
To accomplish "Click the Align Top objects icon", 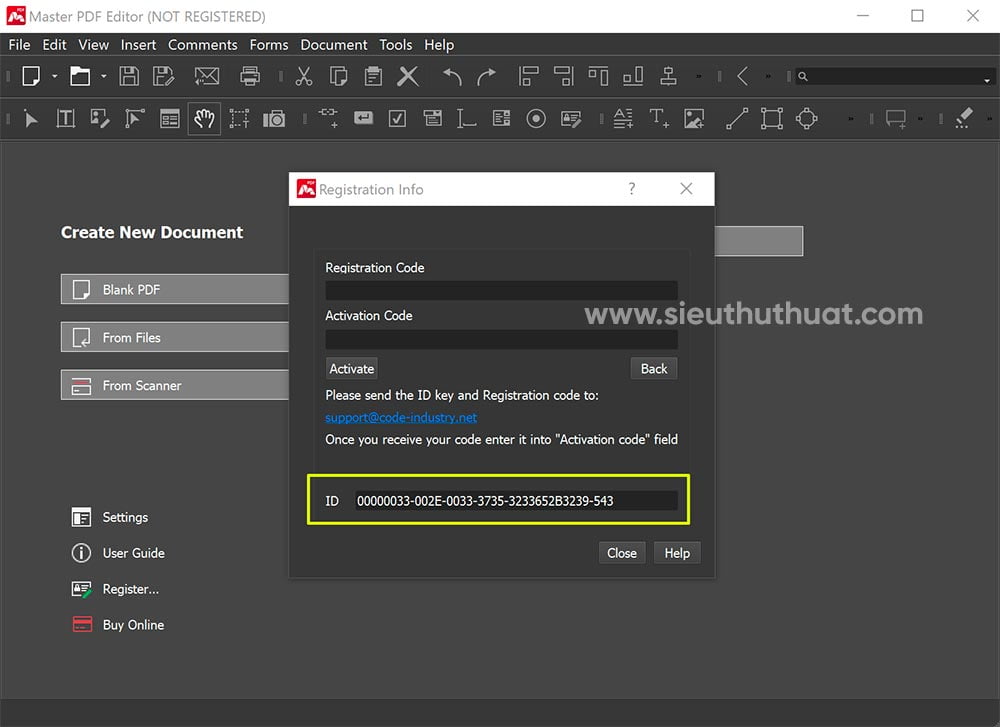I will point(598,77).
